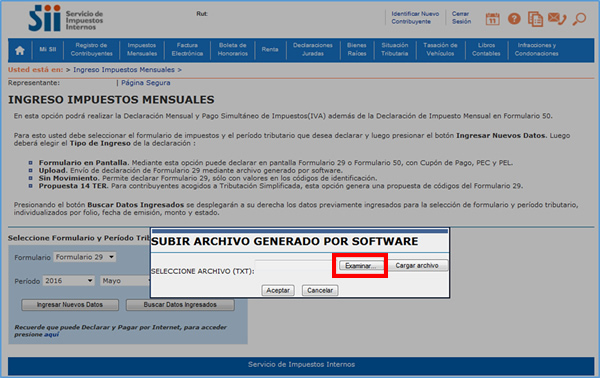The image size is (600, 378).
Task: Open the calendar icon in the header
Action: tap(492, 19)
